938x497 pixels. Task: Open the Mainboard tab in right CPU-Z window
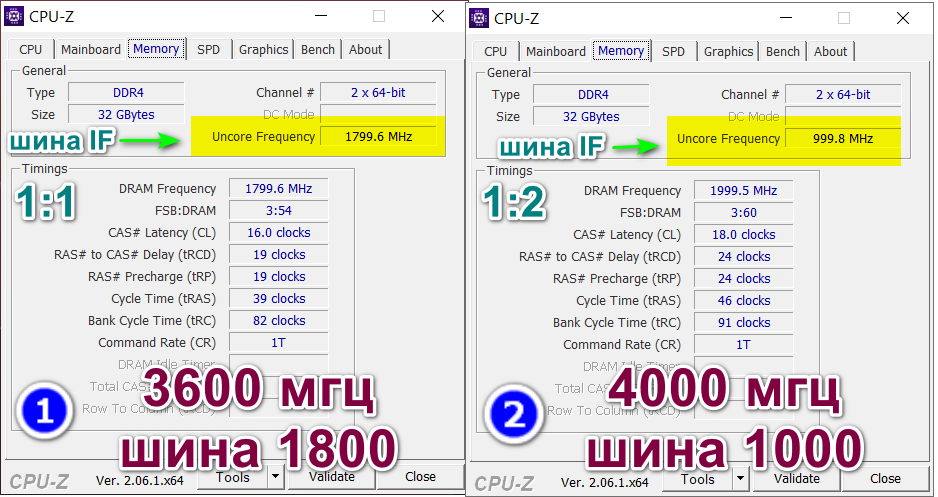[556, 51]
